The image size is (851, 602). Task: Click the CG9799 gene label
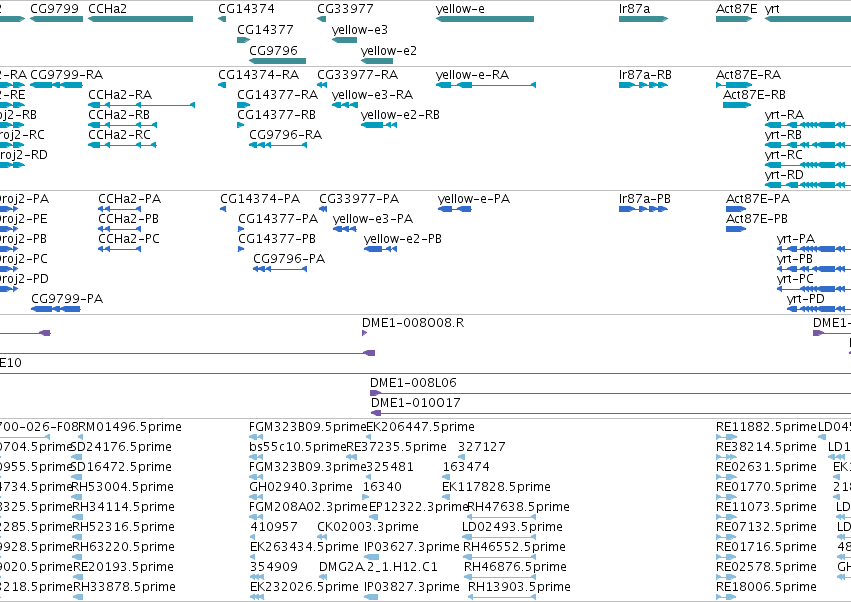54,9
